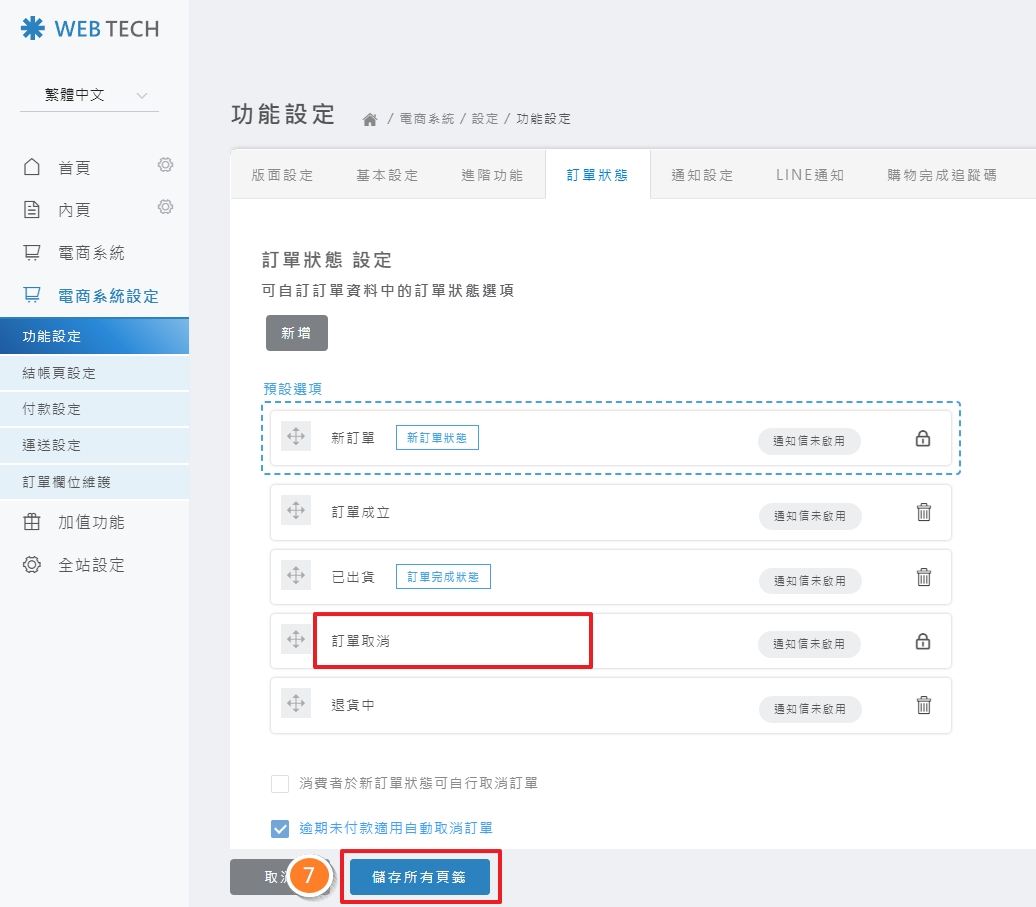Open the 繁體中文 language dropdown
Screen dimensions: 1036x907
[x=89, y=95]
